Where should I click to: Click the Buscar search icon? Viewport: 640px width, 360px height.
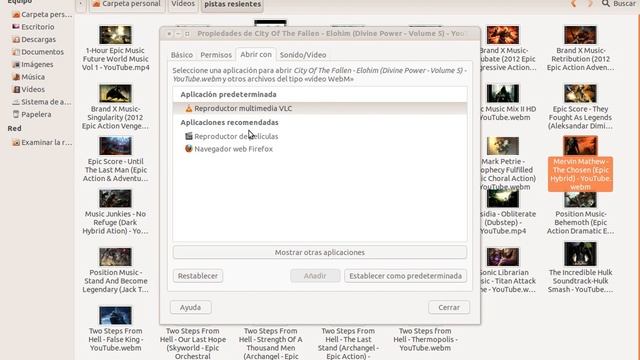[606, 4]
